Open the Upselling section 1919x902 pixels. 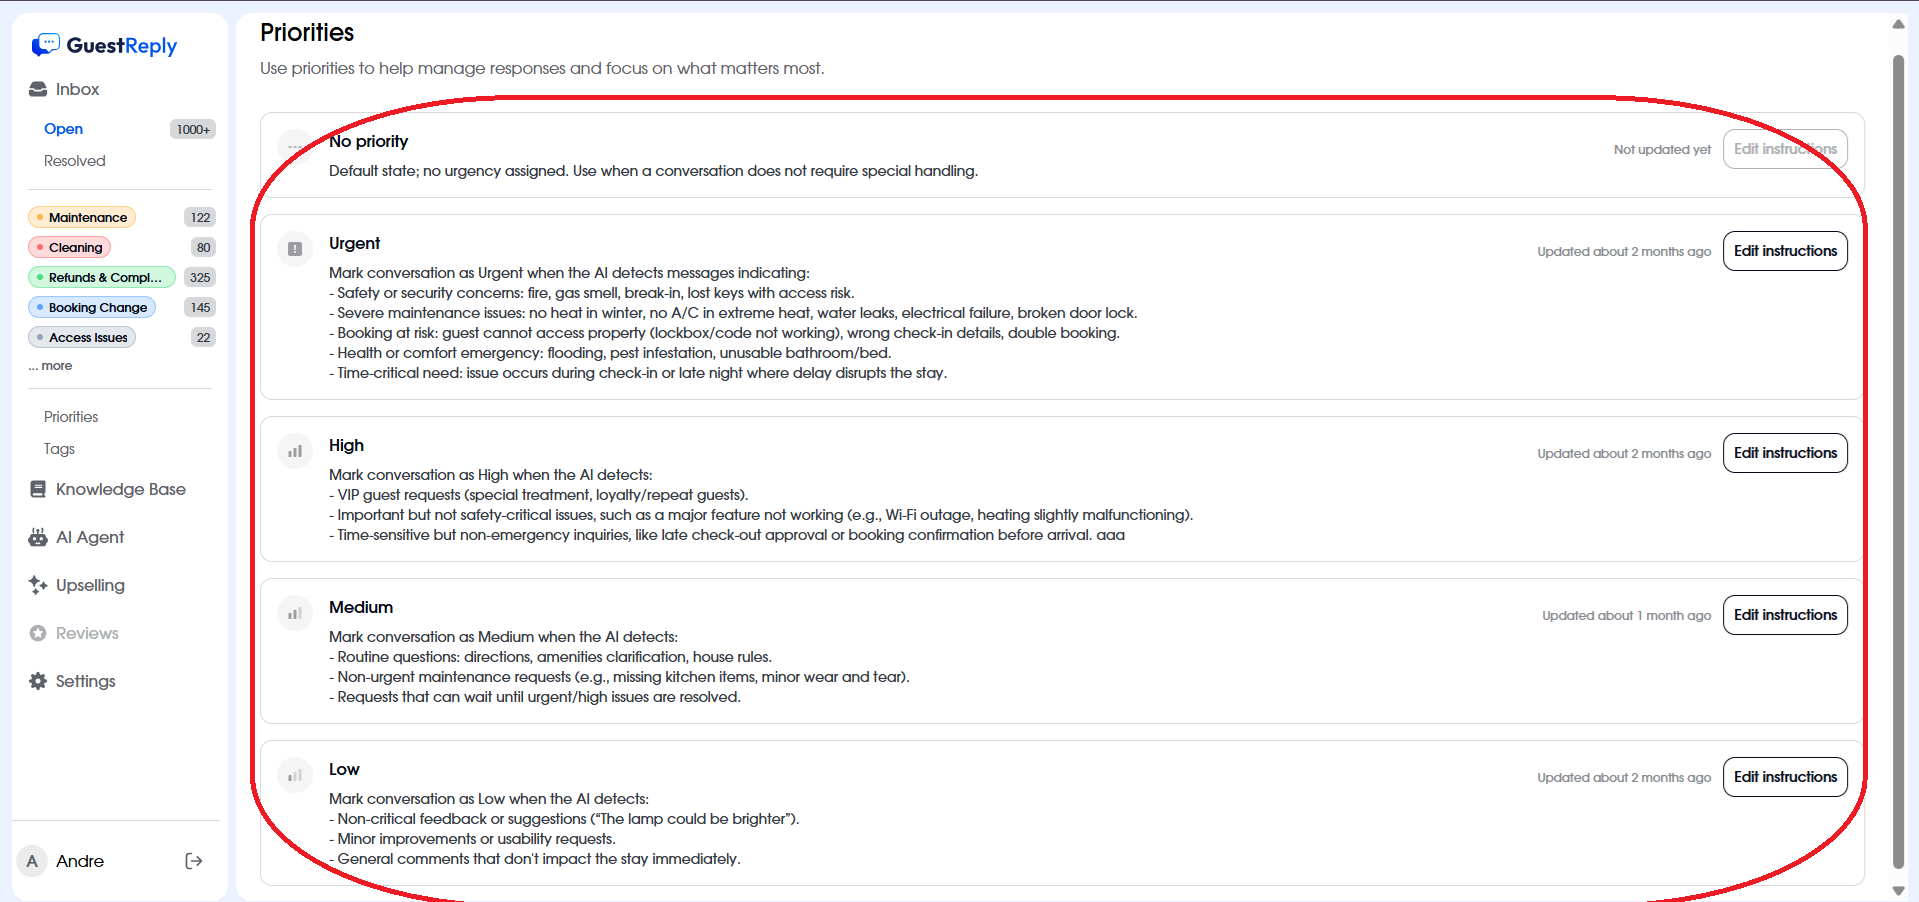tap(89, 585)
